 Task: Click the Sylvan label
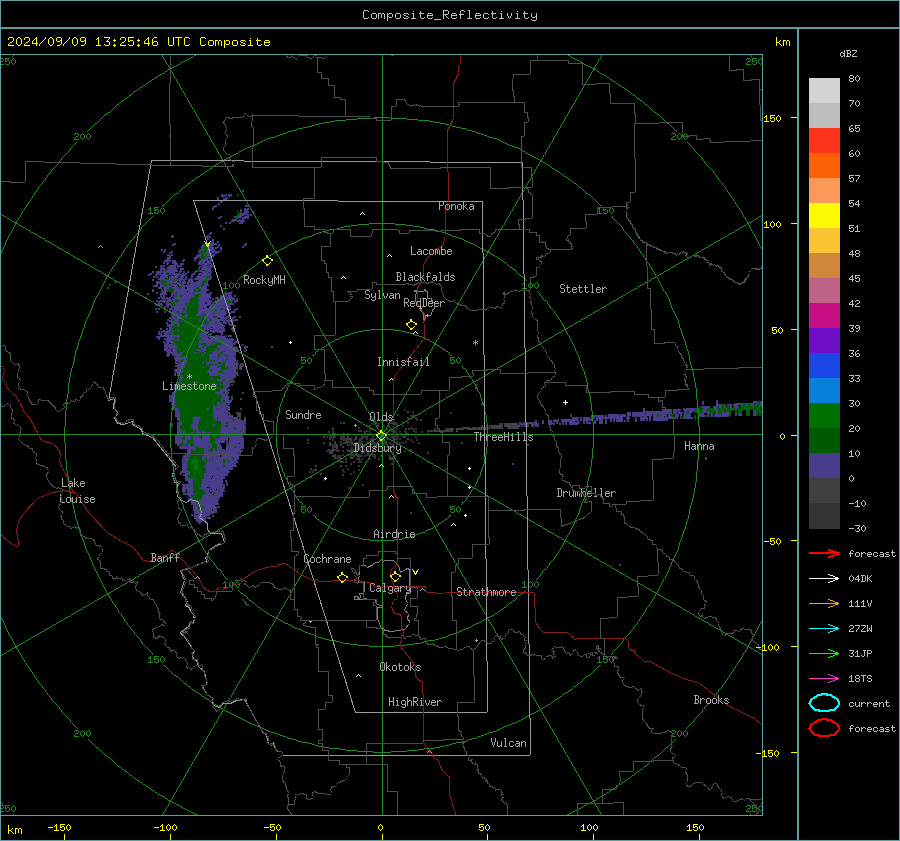pos(382,296)
